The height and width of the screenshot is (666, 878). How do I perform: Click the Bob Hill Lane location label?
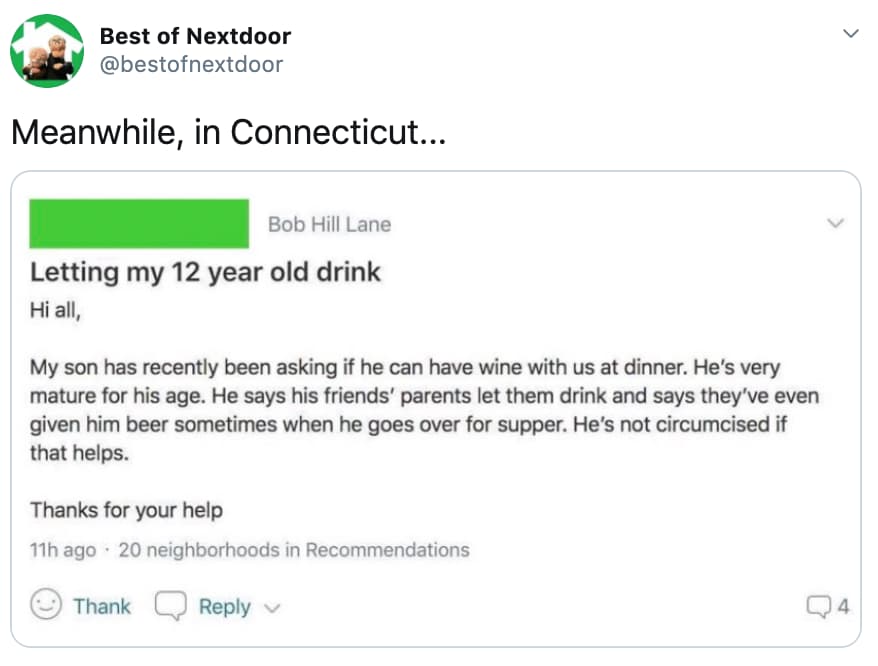click(329, 224)
